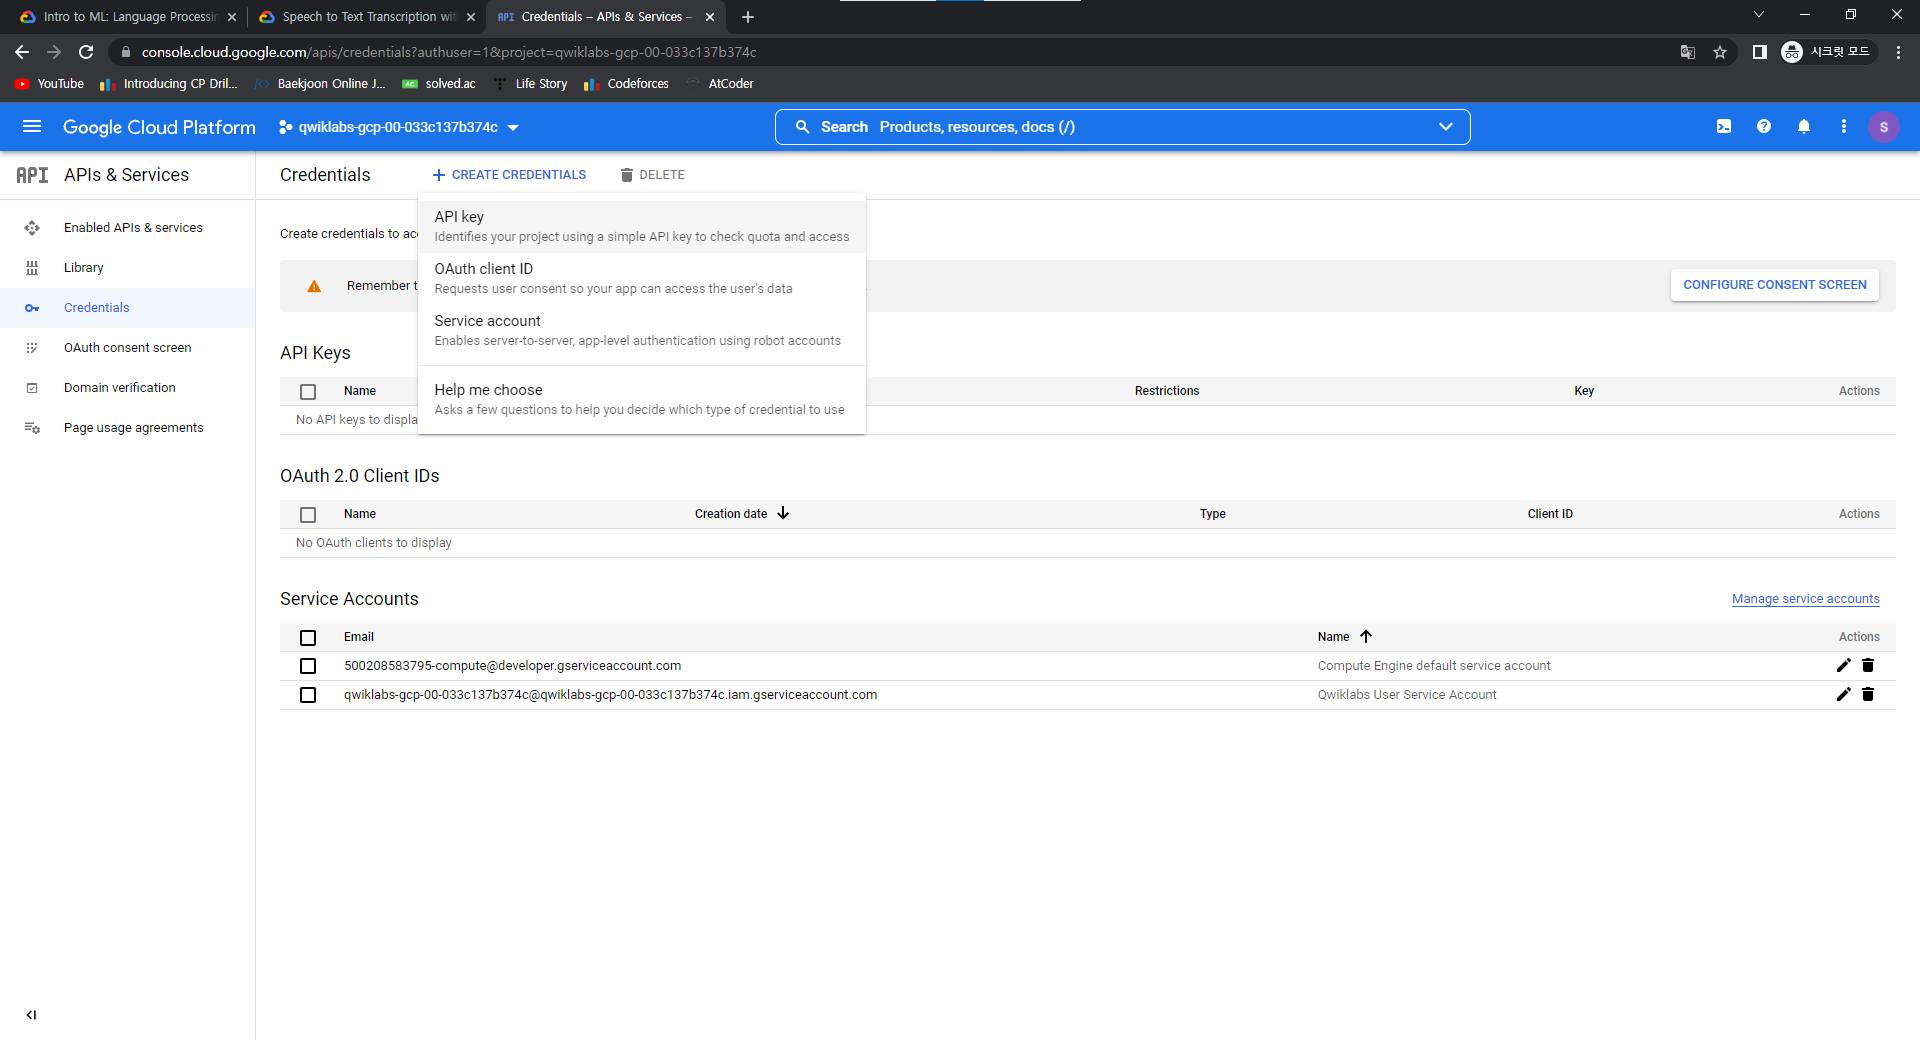Delete the Qwiklabs User Service Account
The width and height of the screenshot is (1920, 1040).
(1868, 694)
